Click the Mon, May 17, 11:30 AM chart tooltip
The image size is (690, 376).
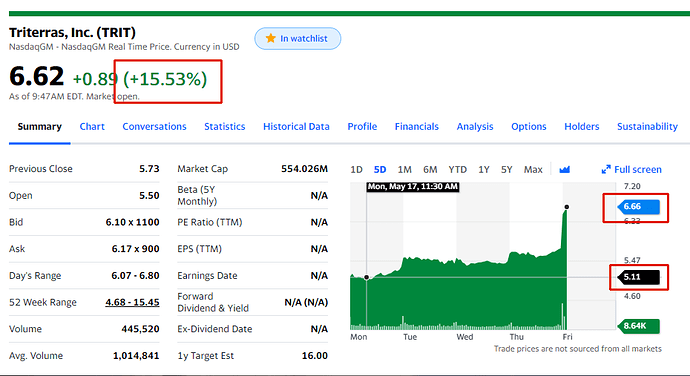click(x=413, y=187)
